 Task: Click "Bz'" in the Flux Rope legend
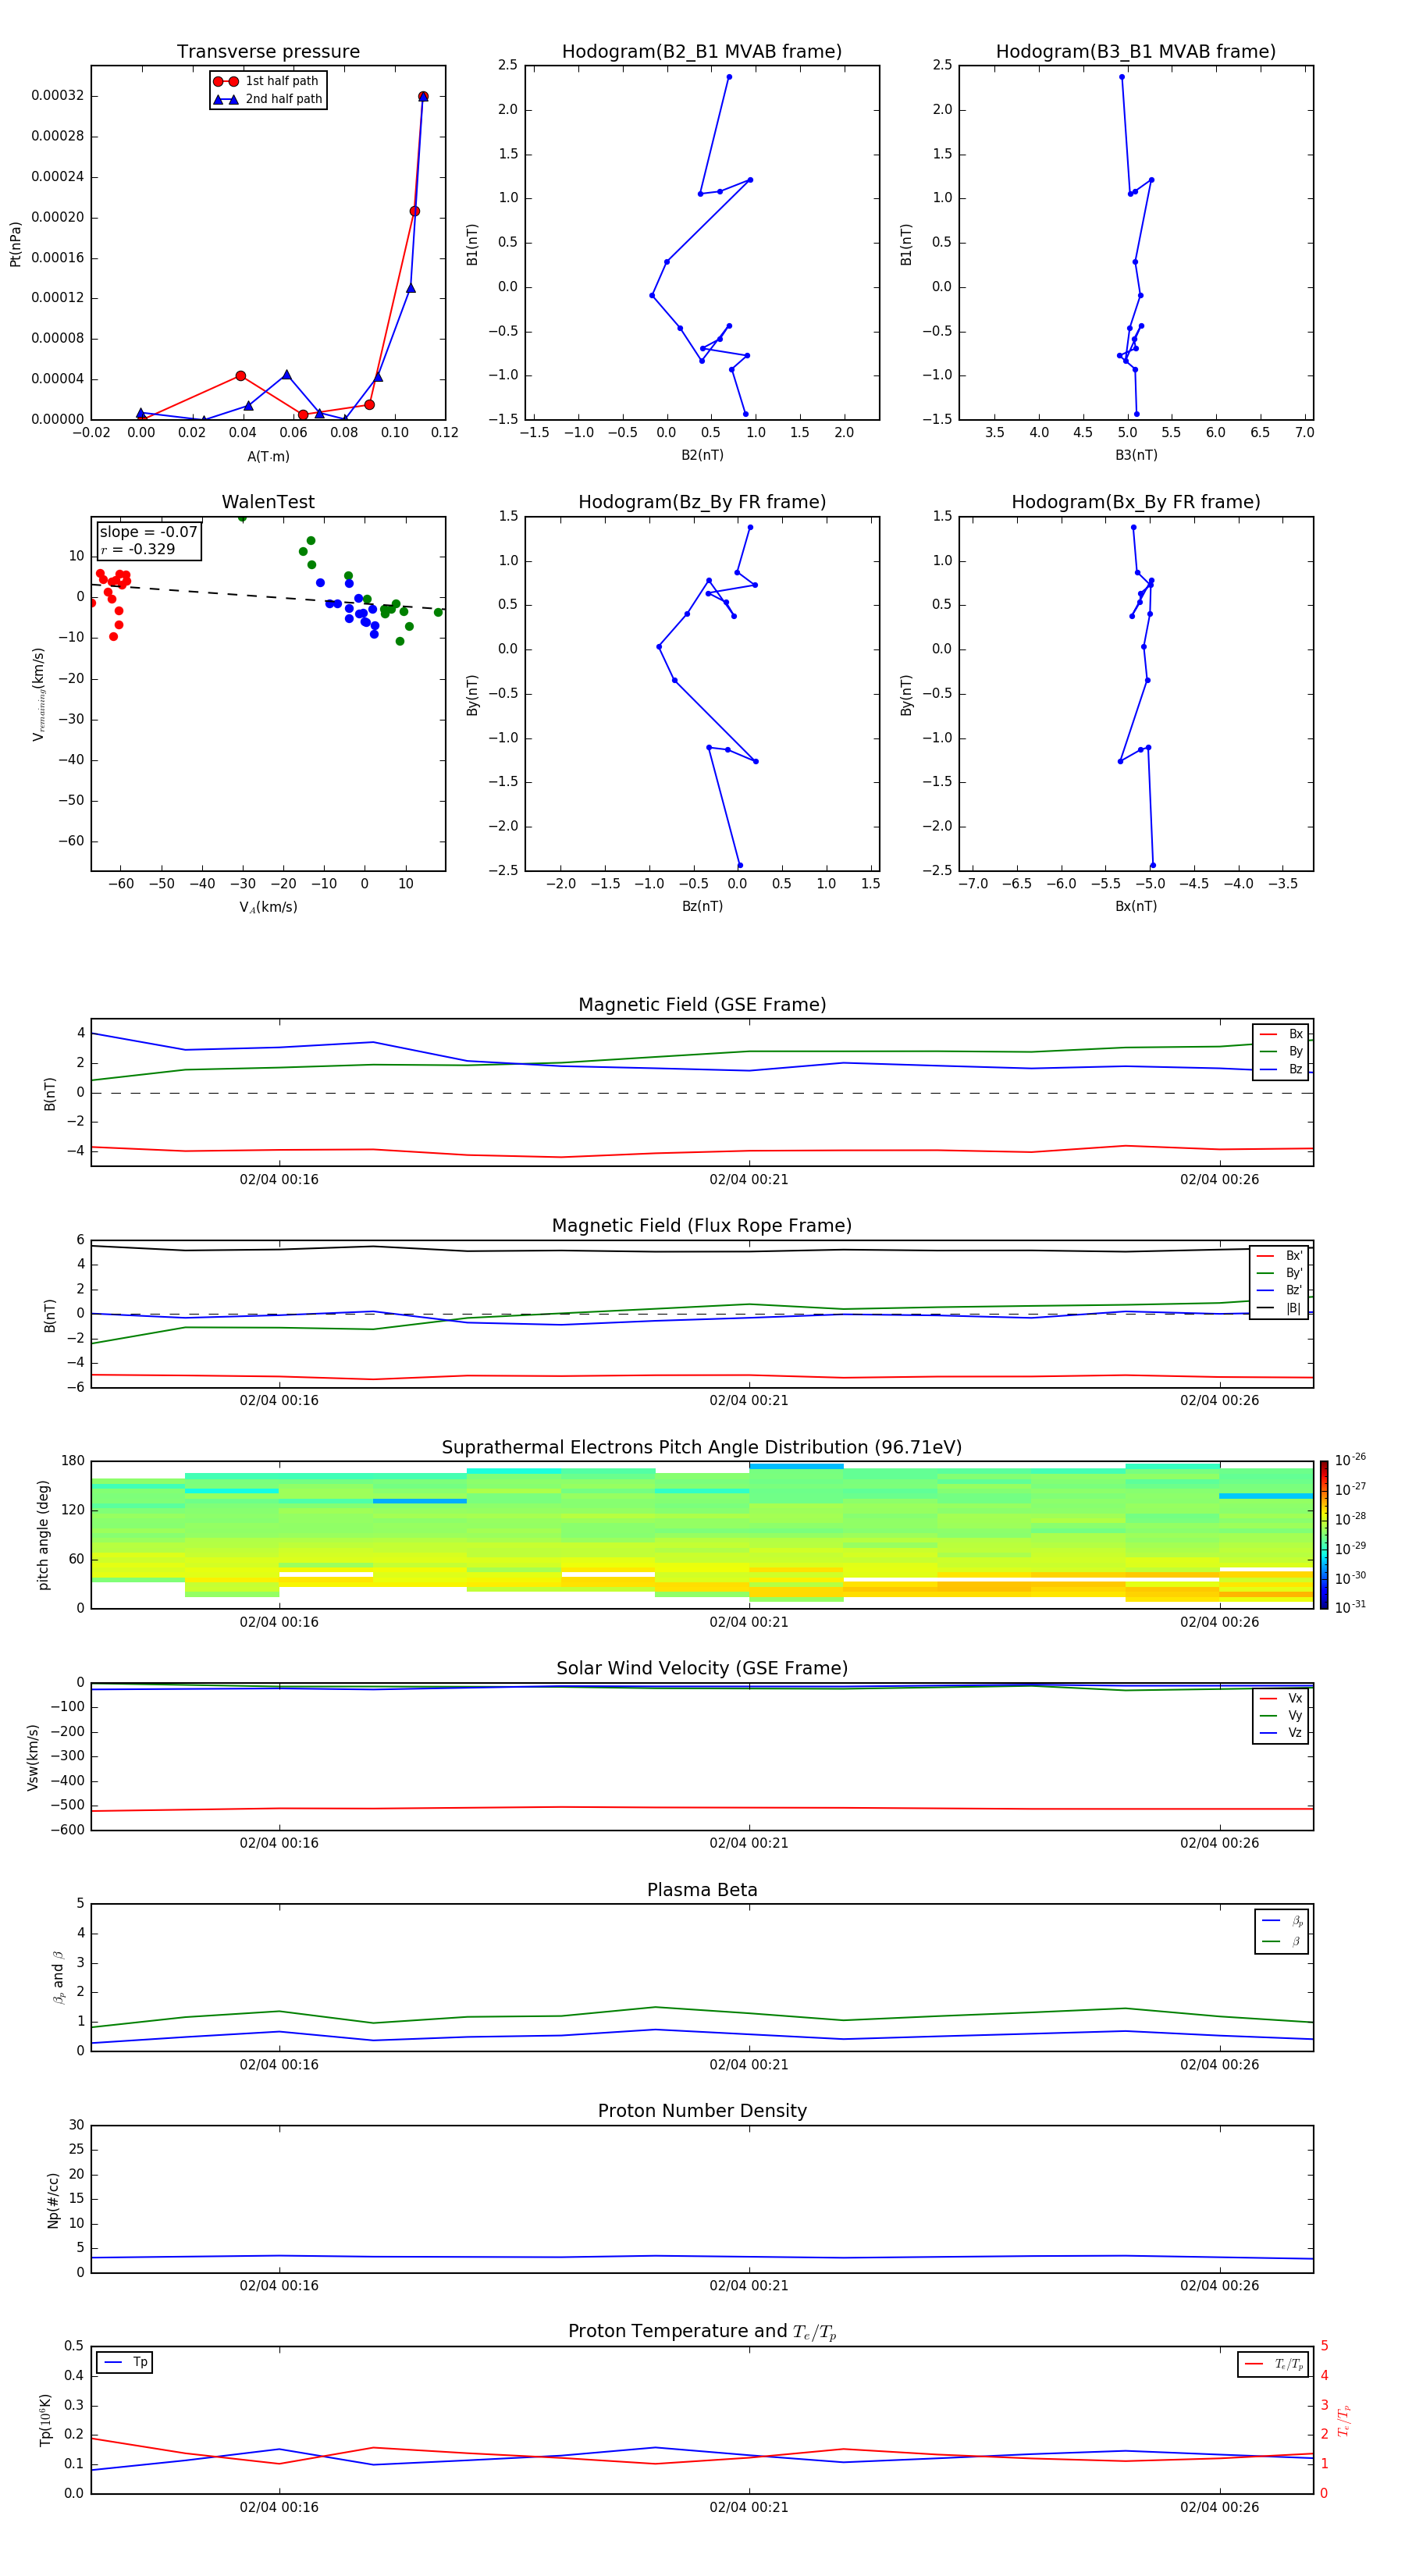click(1294, 1290)
